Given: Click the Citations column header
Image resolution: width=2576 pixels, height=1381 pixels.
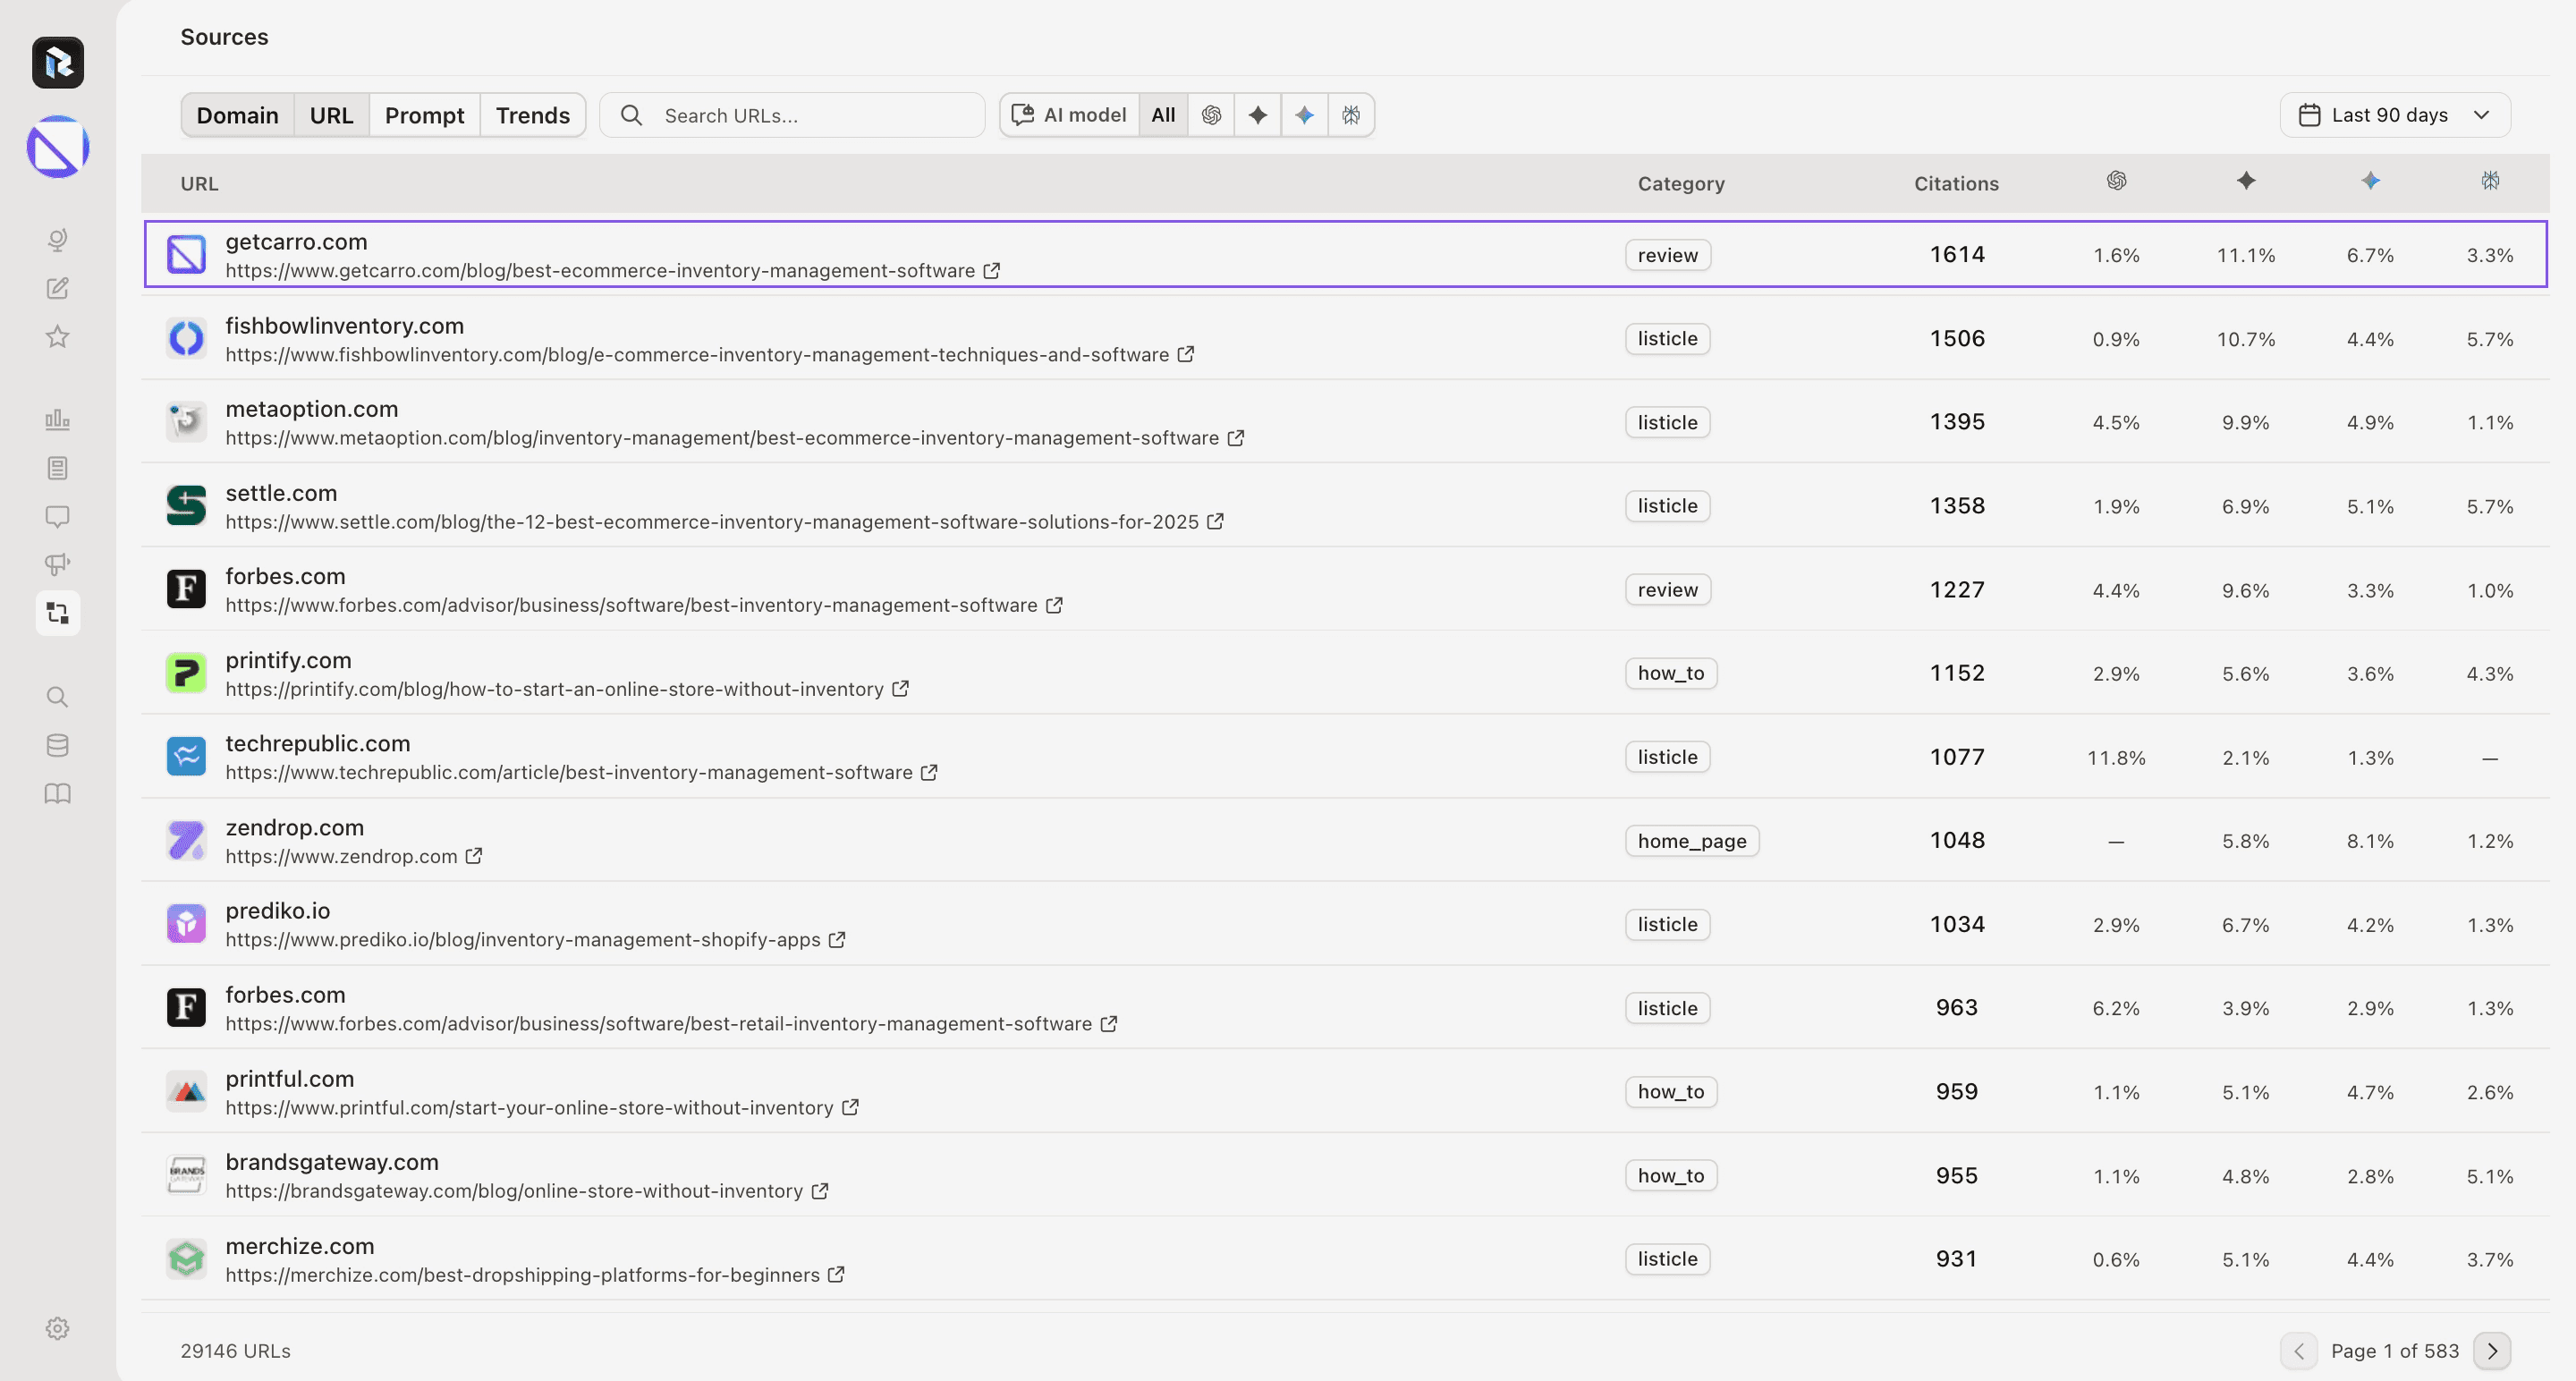Looking at the screenshot, I should tap(1956, 184).
